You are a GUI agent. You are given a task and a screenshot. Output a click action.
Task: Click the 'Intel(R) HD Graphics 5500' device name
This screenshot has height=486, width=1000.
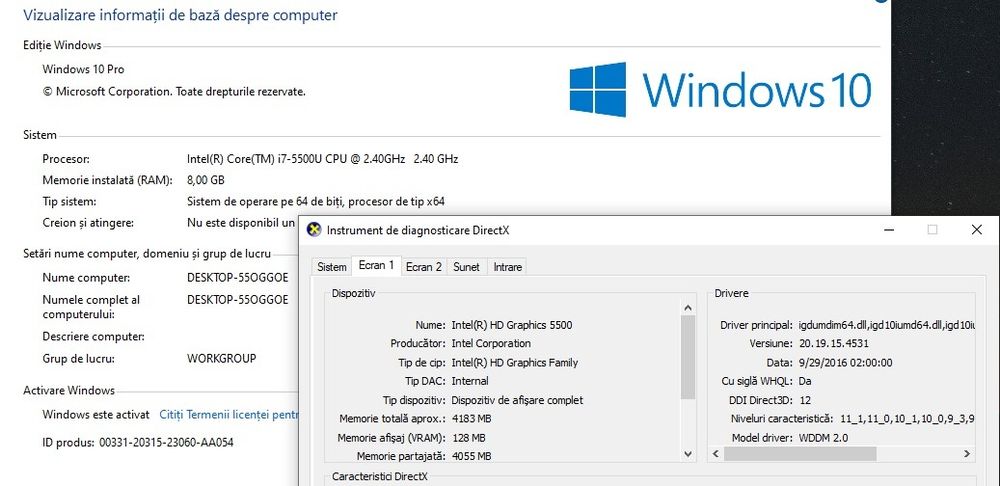click(x=511, y=325)
